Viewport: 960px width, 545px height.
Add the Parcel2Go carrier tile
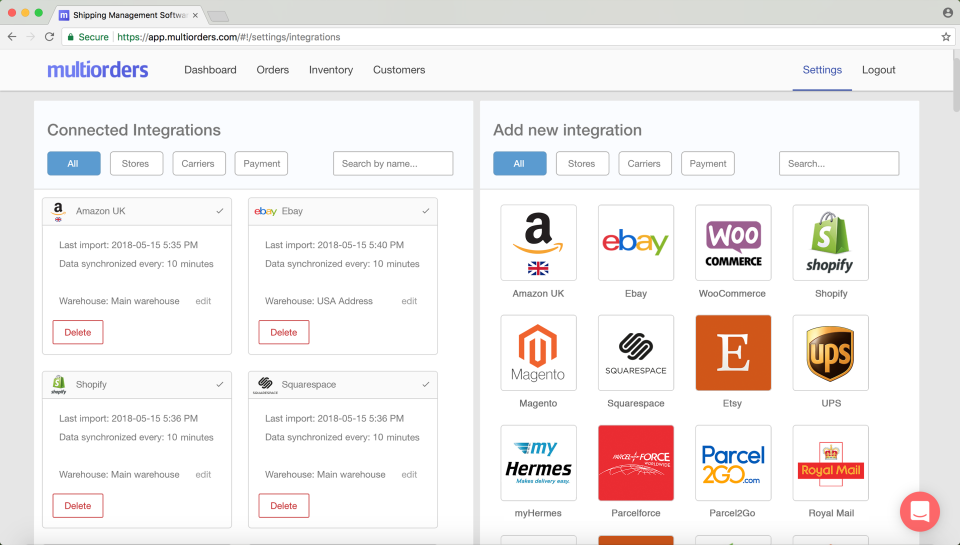pos(733,463)
